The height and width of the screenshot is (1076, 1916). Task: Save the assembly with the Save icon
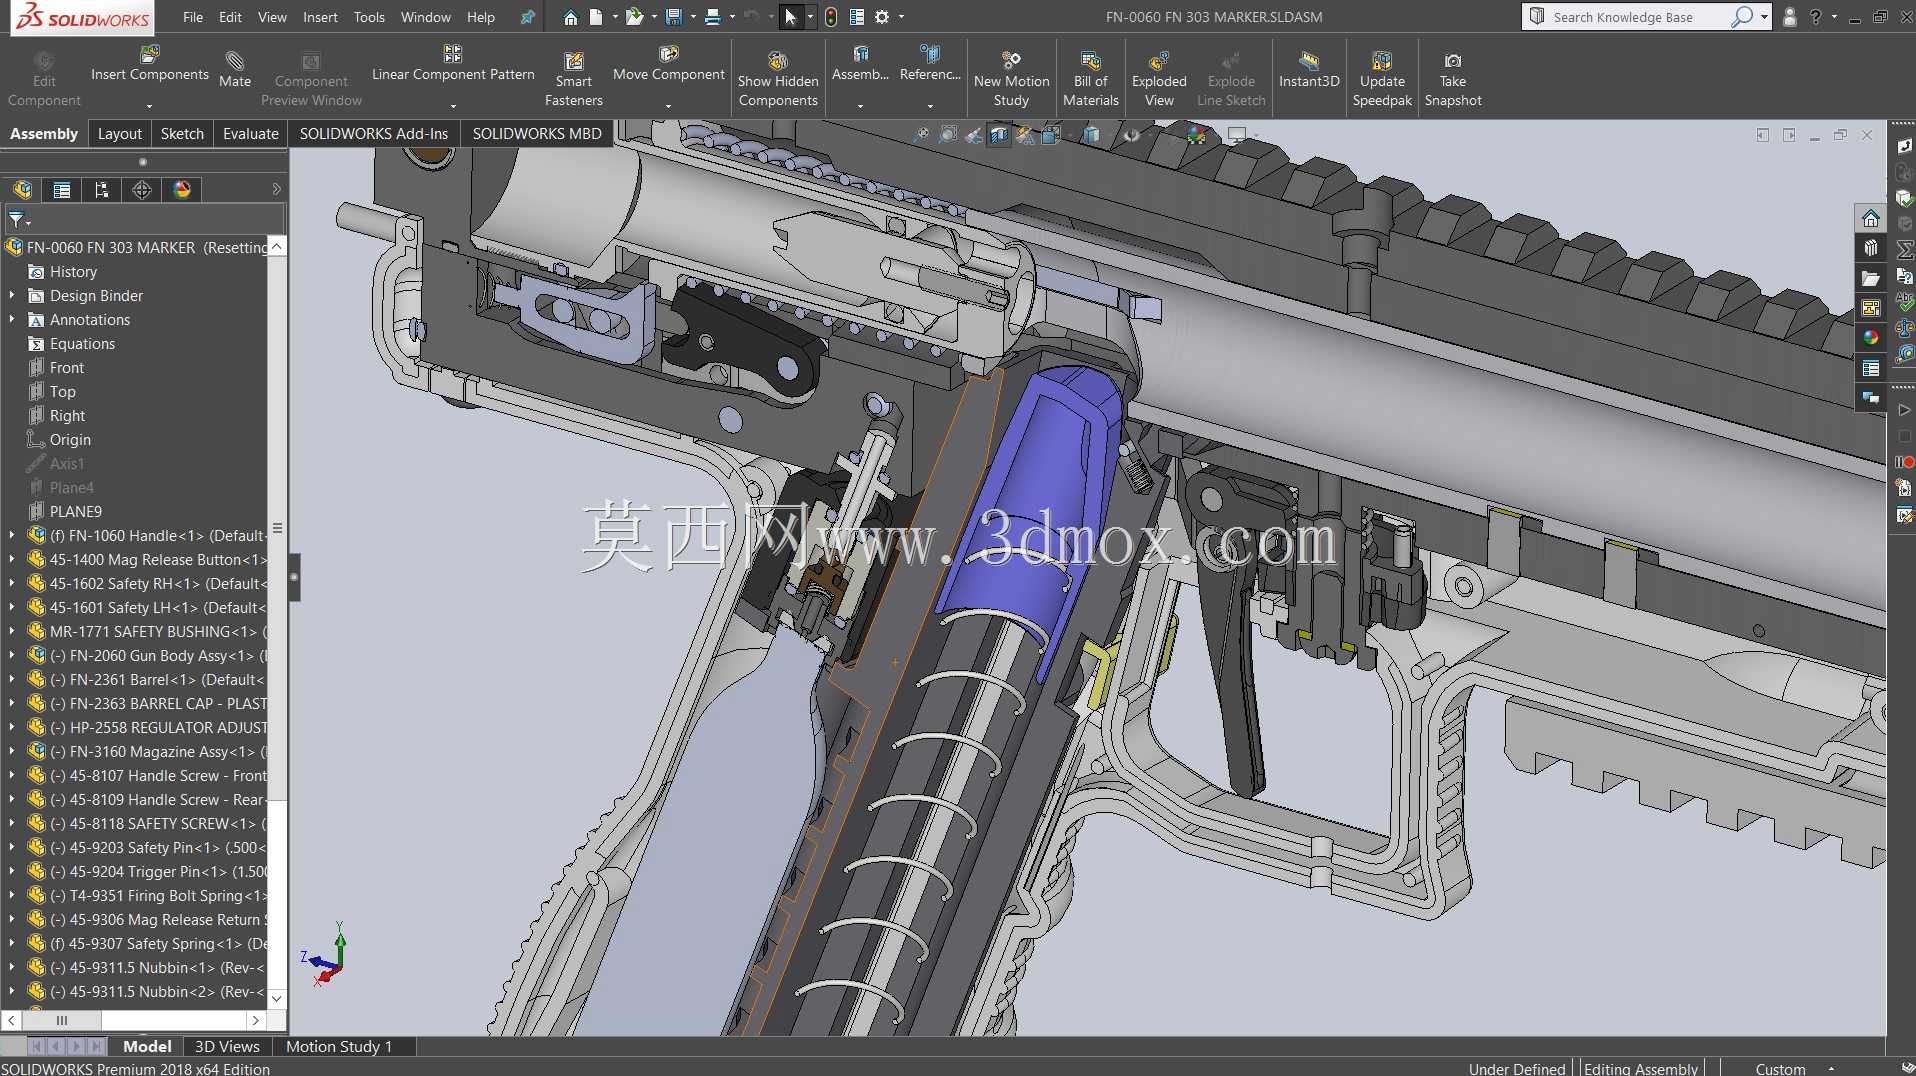(673, 17)
